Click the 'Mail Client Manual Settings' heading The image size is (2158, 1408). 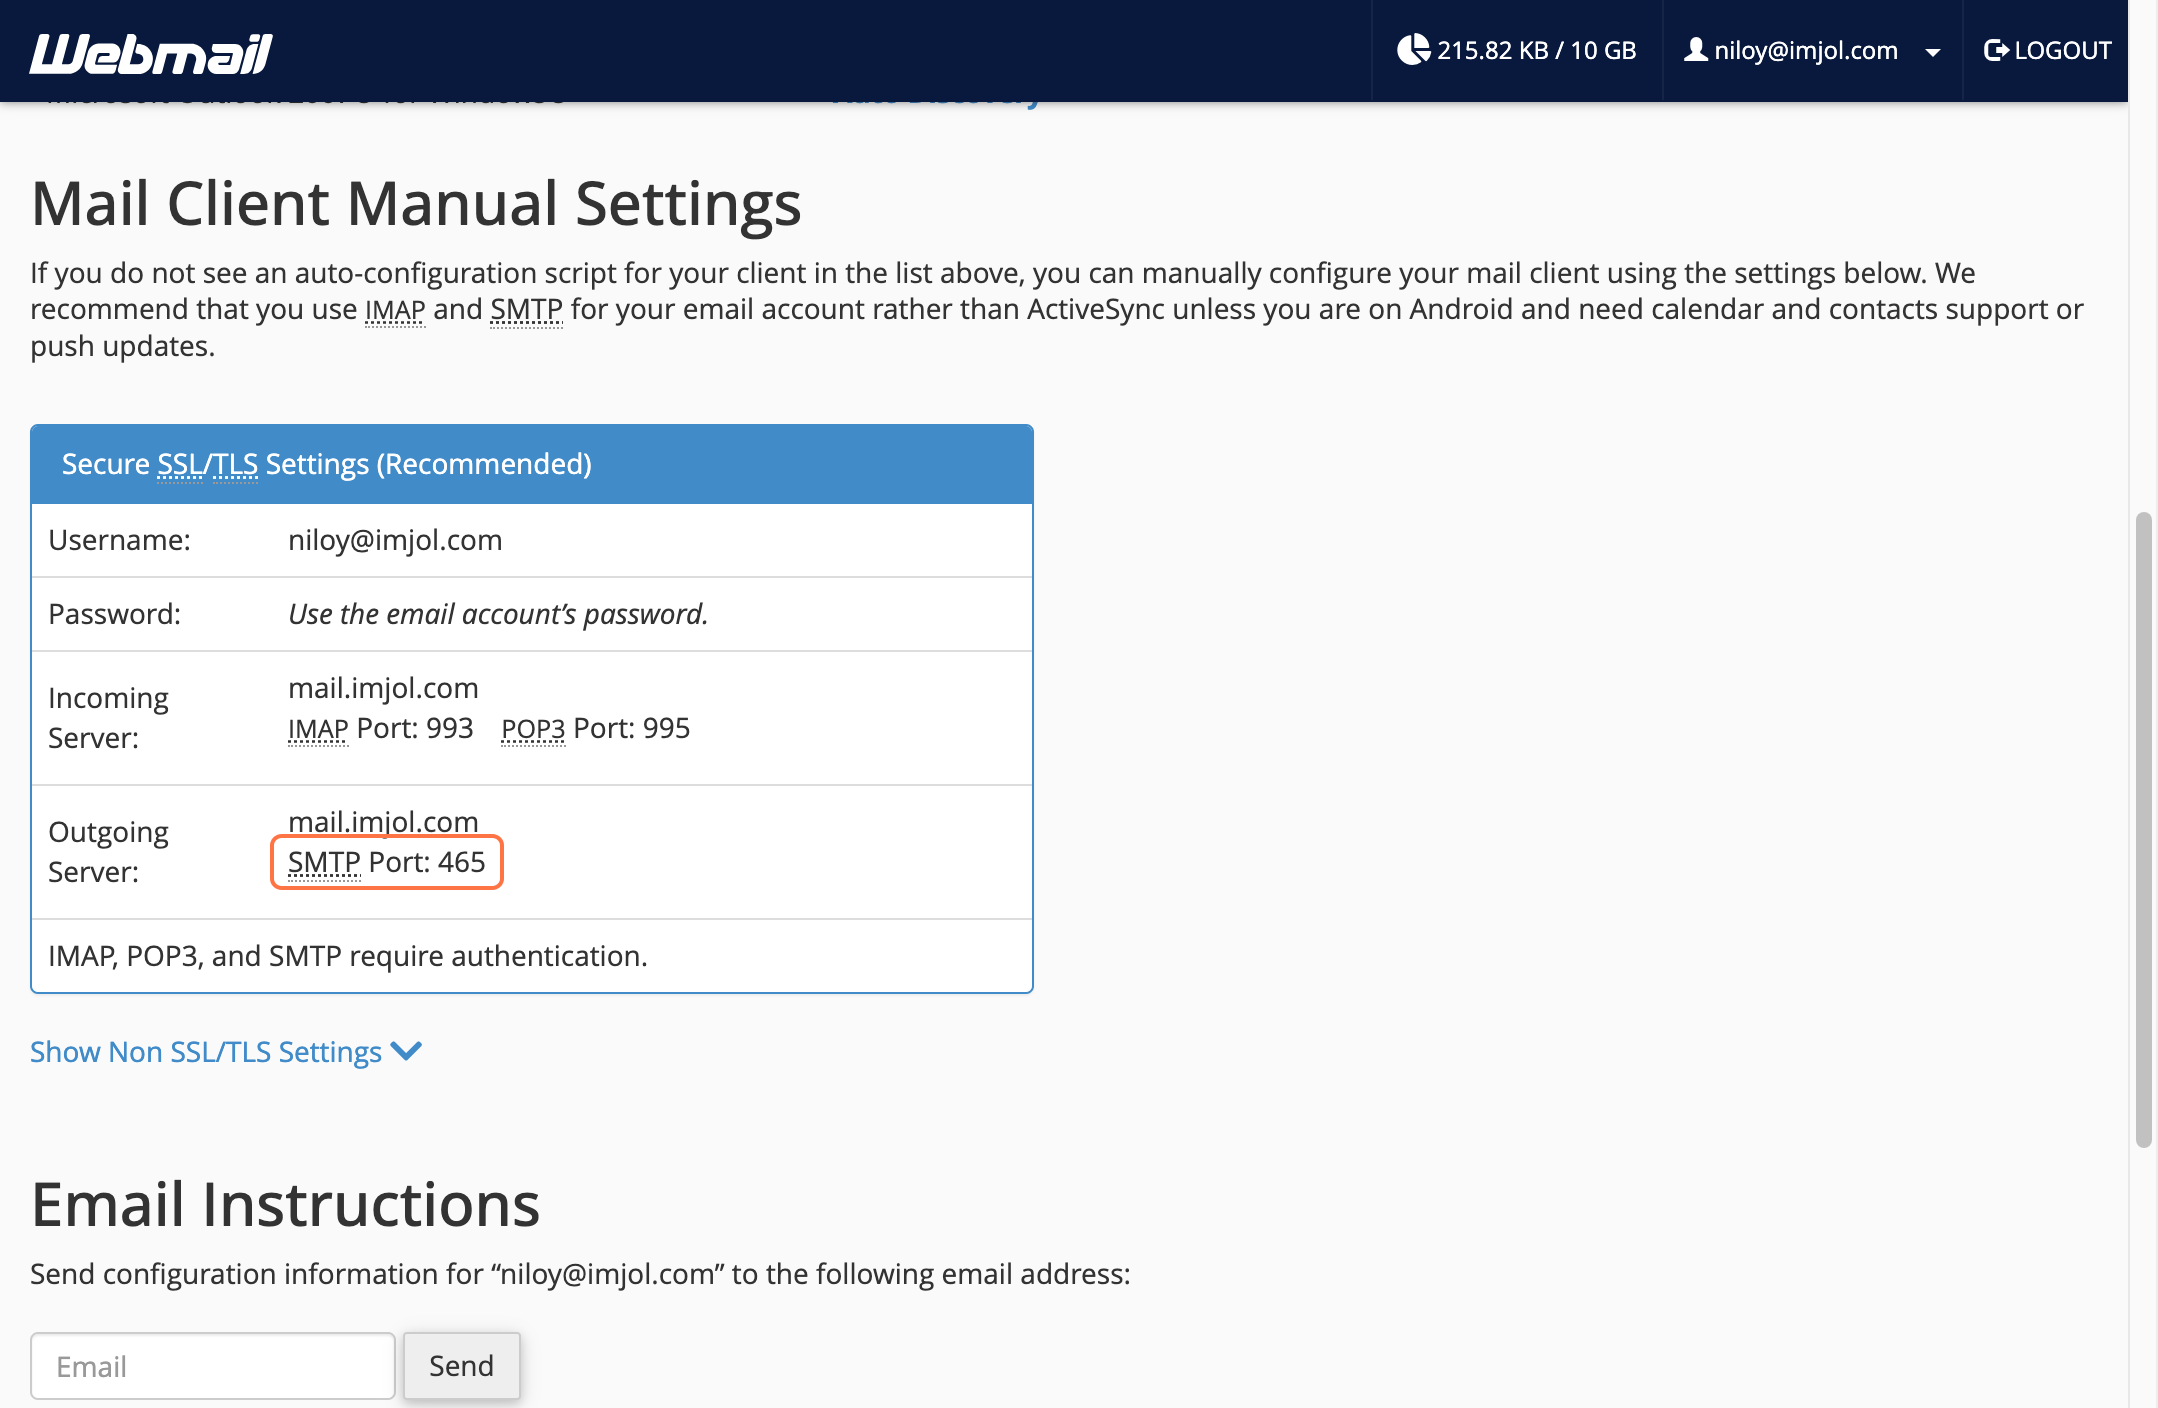pyautogui.click(x=416, y=203)
